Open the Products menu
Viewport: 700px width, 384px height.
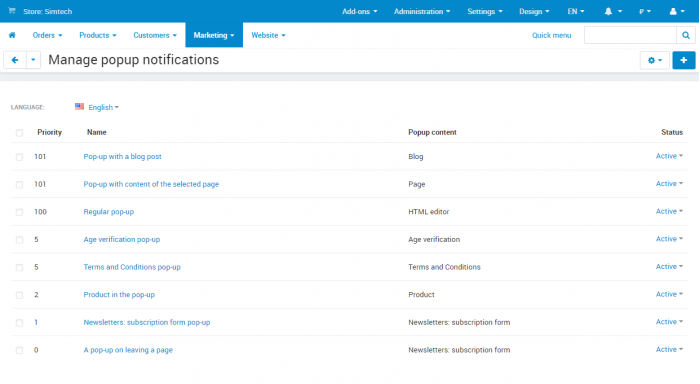click(x=98, y=35)
